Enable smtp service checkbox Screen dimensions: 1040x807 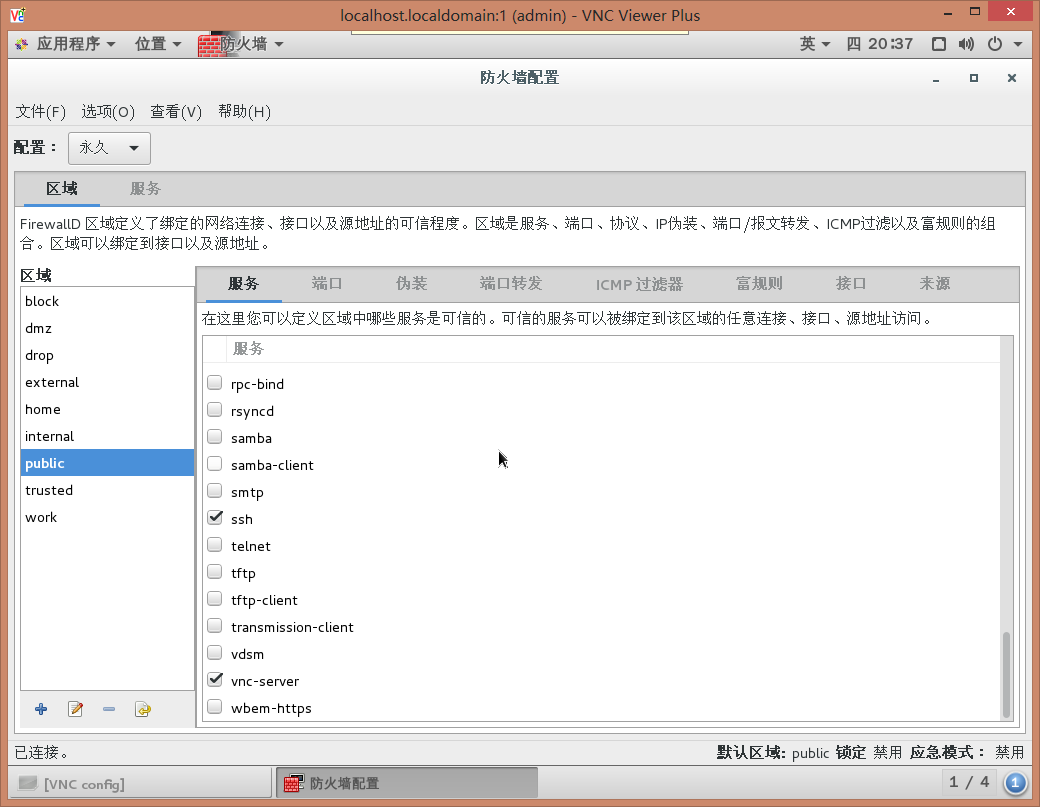click(x=214, y=491)
